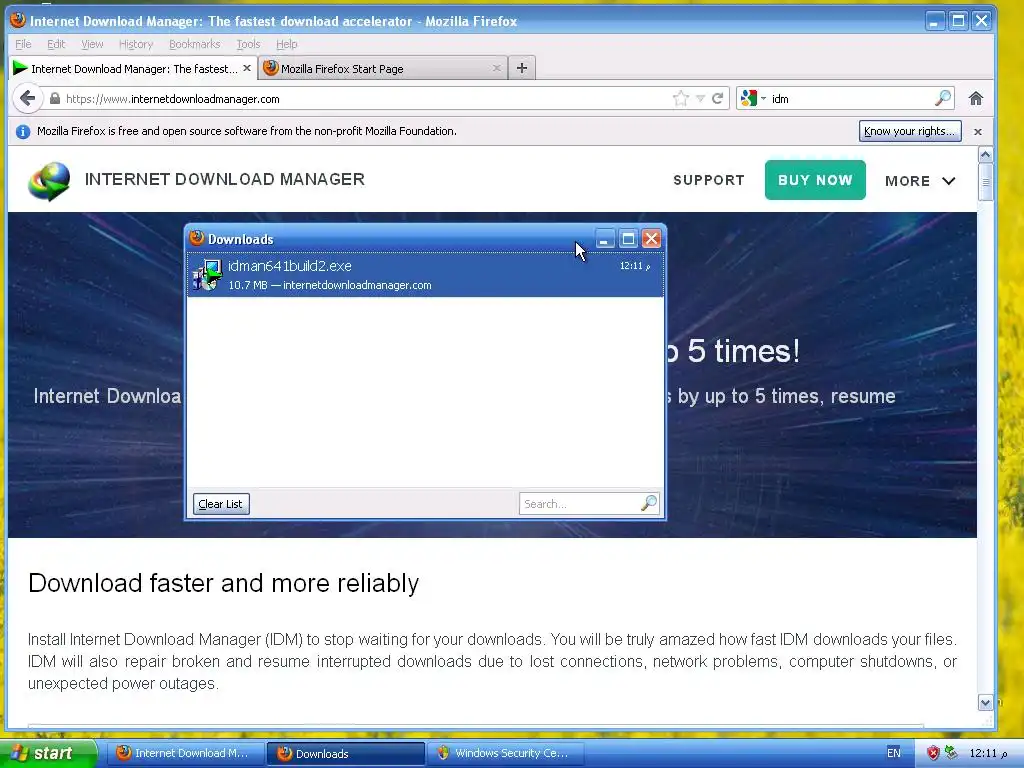1024x768 pixels.
Task: Open the History menu
Action: [136, 44]
